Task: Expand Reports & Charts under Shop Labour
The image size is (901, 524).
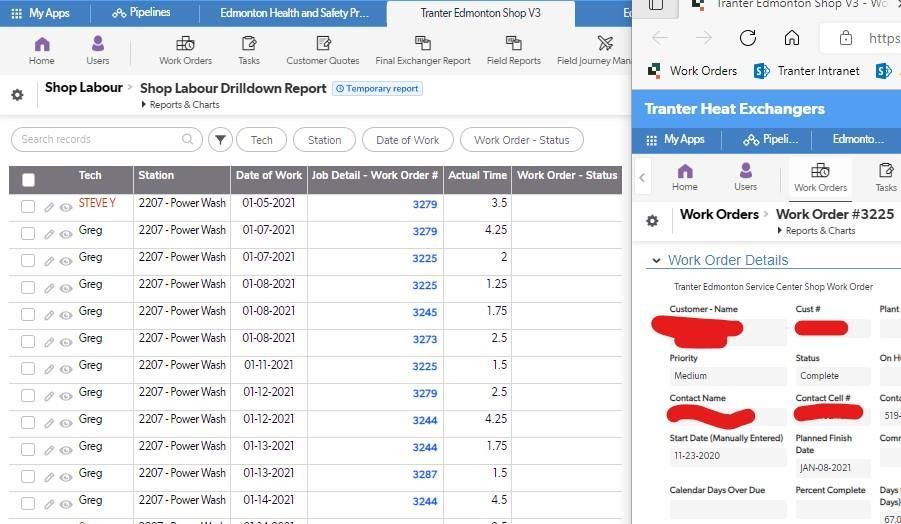Action: coord(180,105)
